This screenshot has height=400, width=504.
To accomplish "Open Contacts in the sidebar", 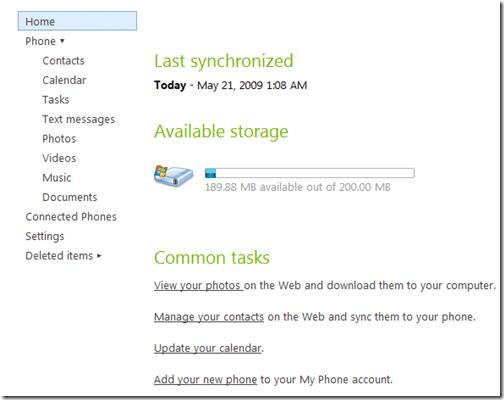I will click(63, 61).
